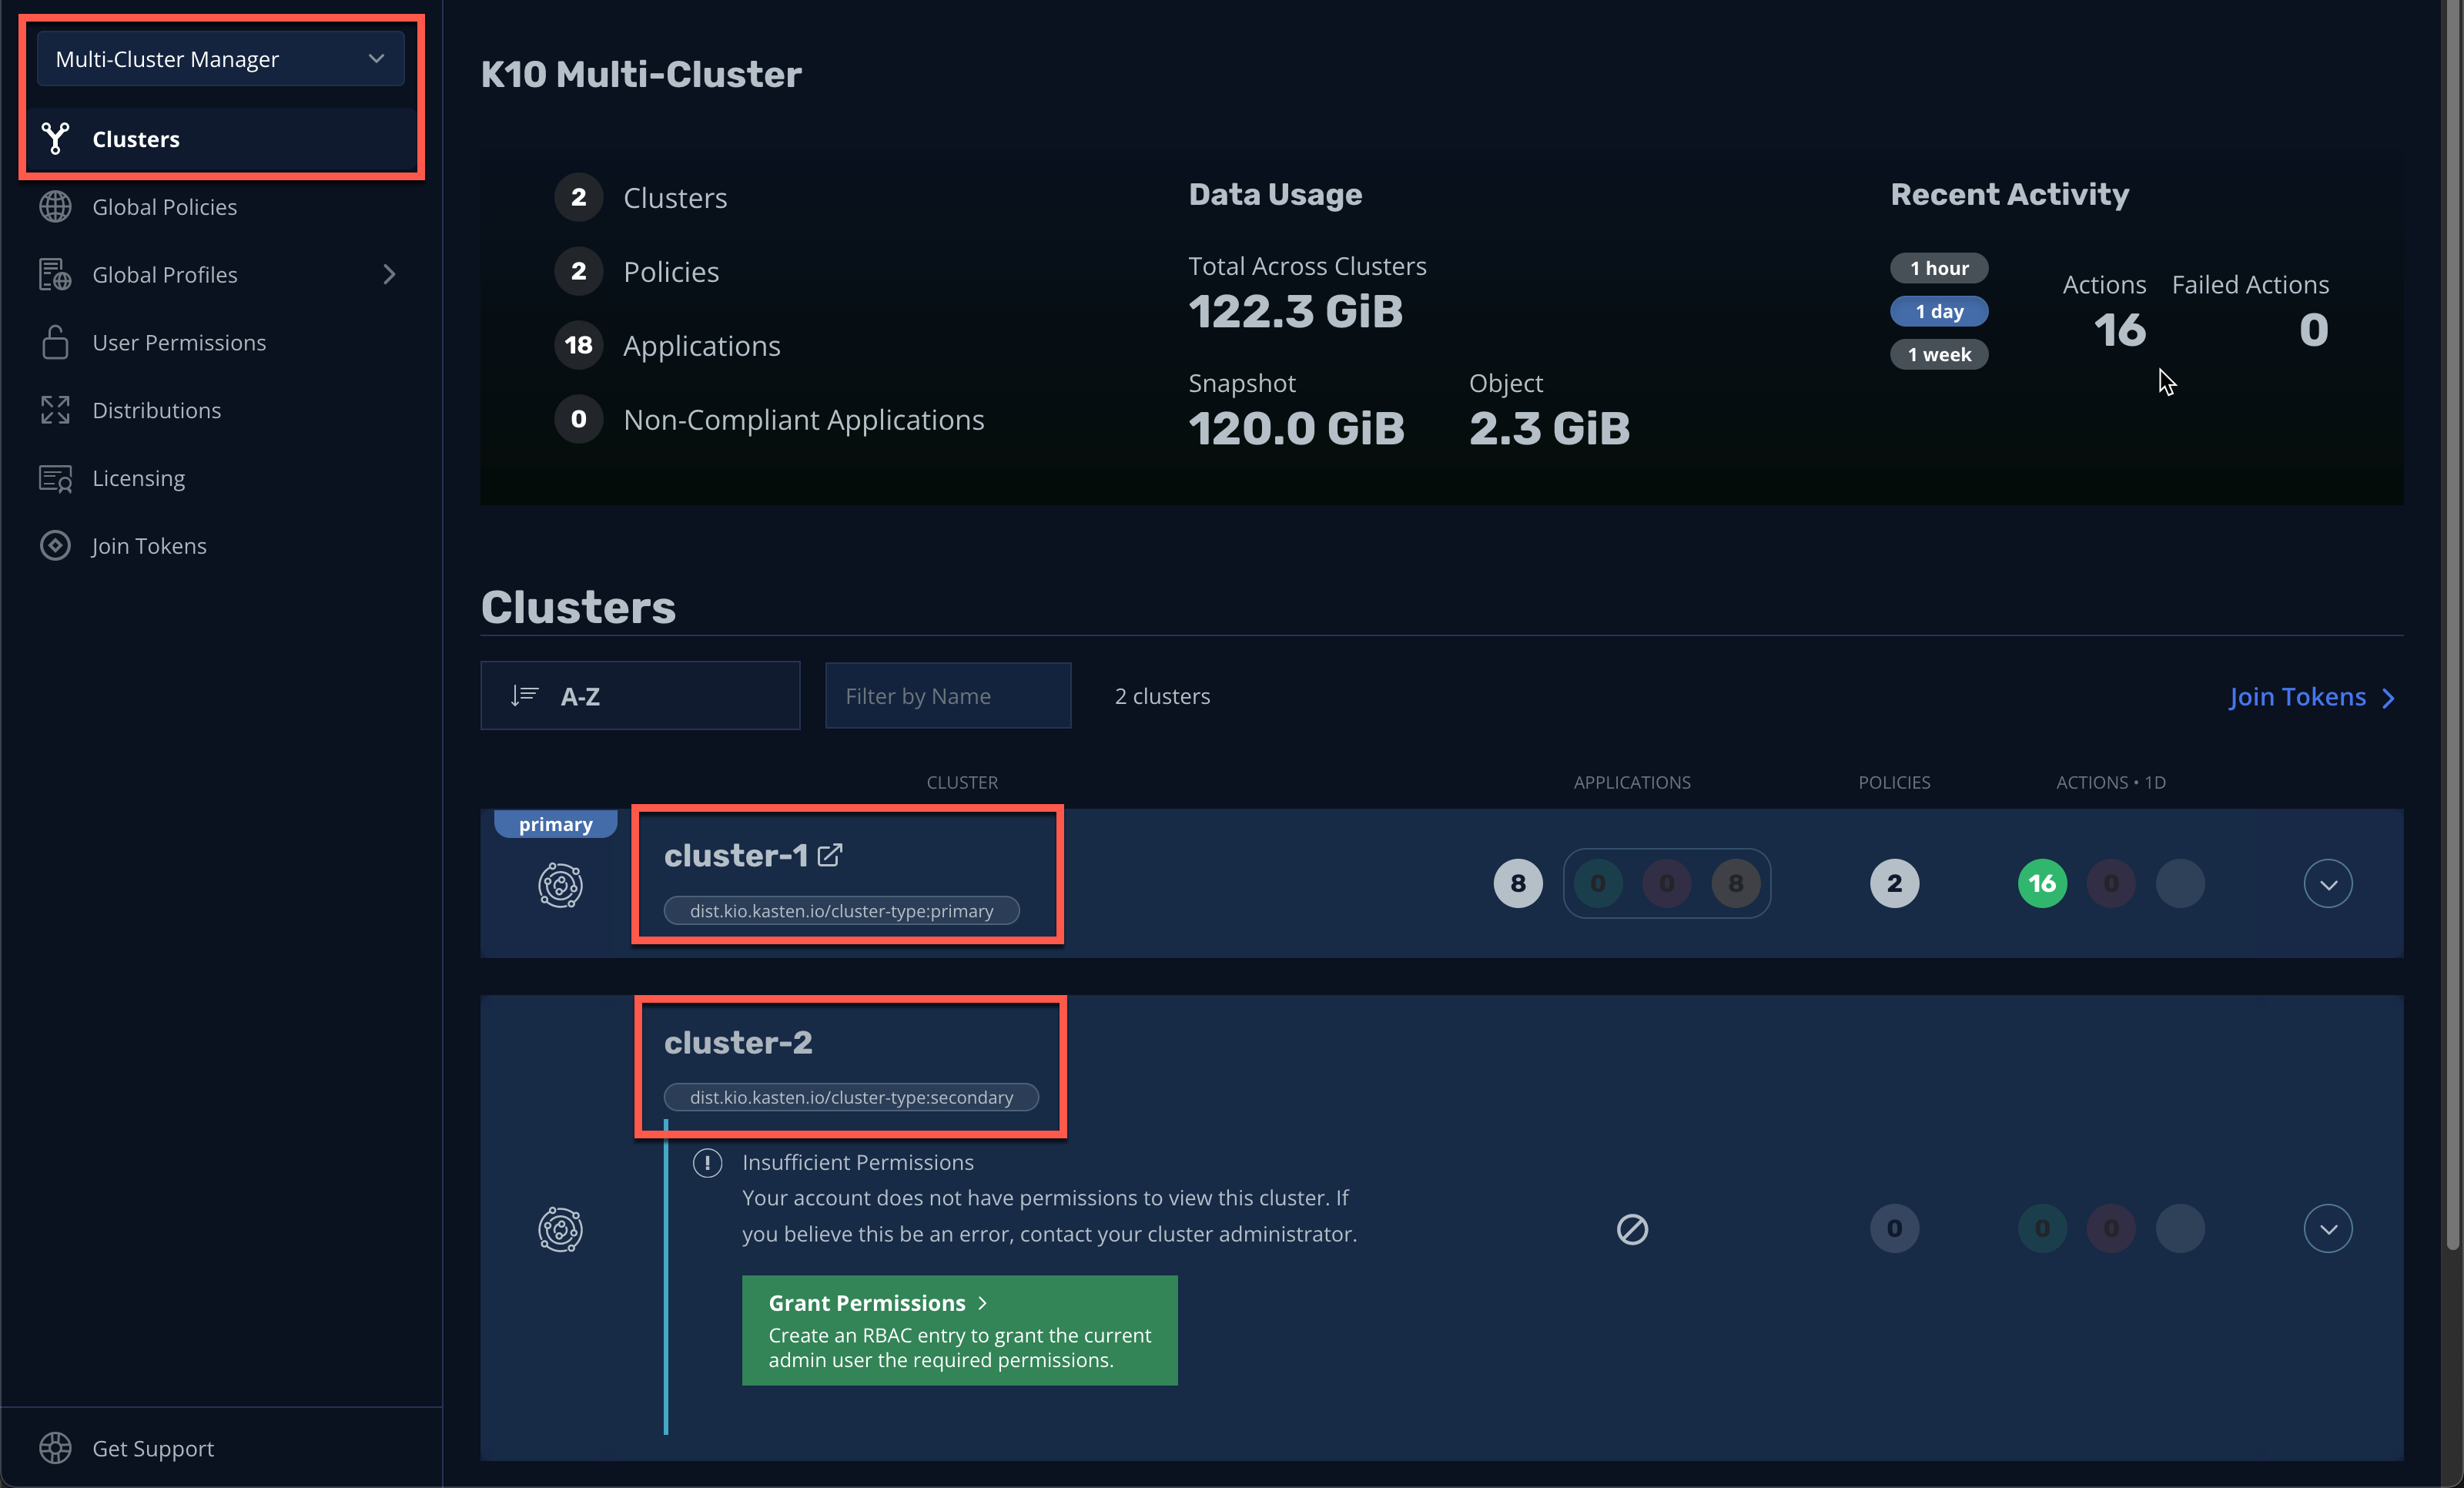Click cluster-2 blocked applications icon

(1632, 1230)
